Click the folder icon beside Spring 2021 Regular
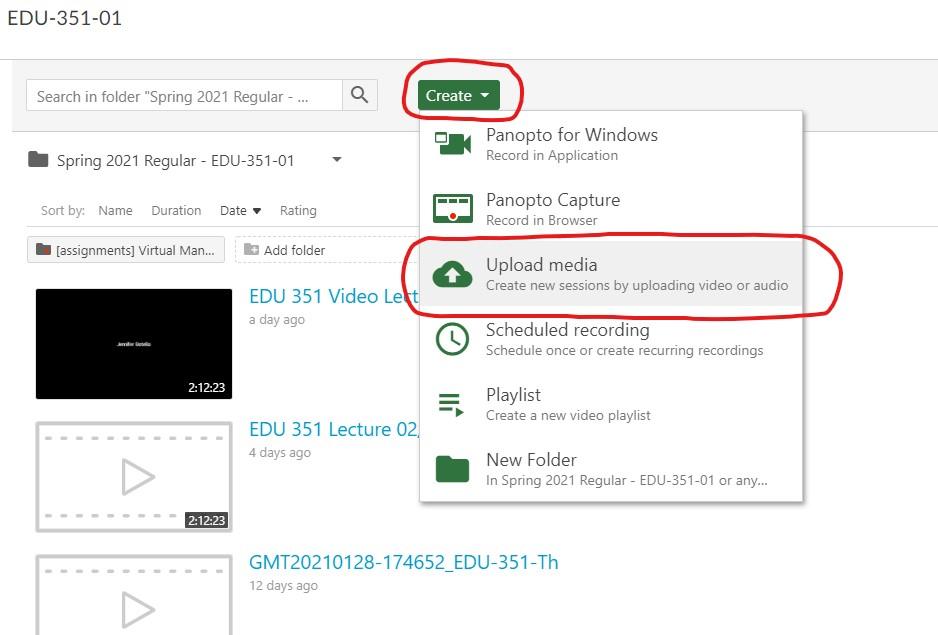Screen dimensions: 938x635 point(38,159)
